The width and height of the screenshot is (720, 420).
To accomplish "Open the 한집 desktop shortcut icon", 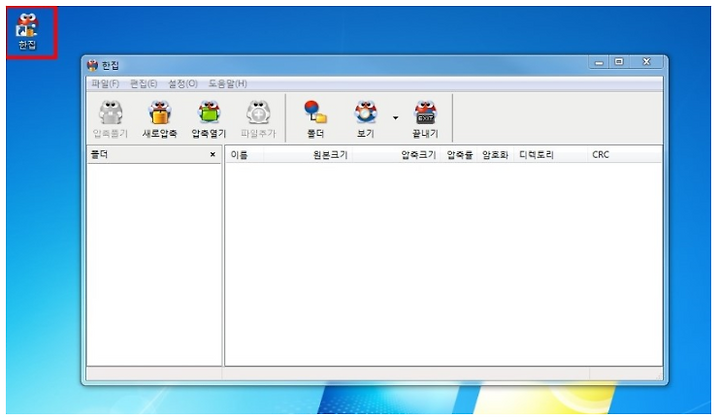I will tap(27, 31).
